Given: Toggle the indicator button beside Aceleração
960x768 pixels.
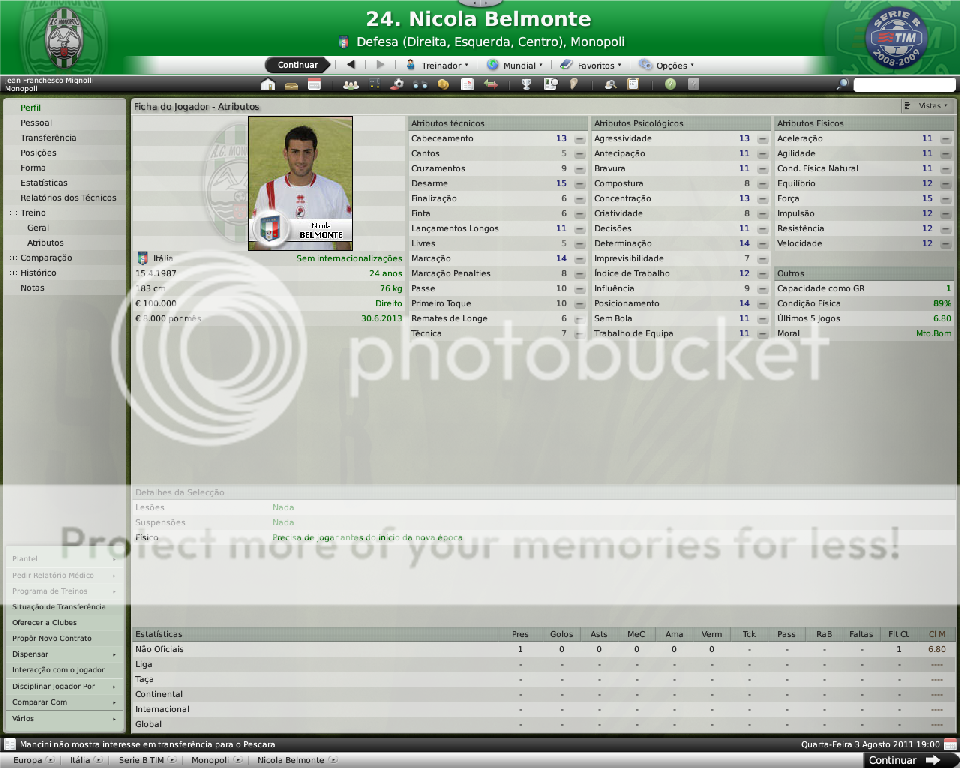Looking at the screenshot, I should pos(945,139).
